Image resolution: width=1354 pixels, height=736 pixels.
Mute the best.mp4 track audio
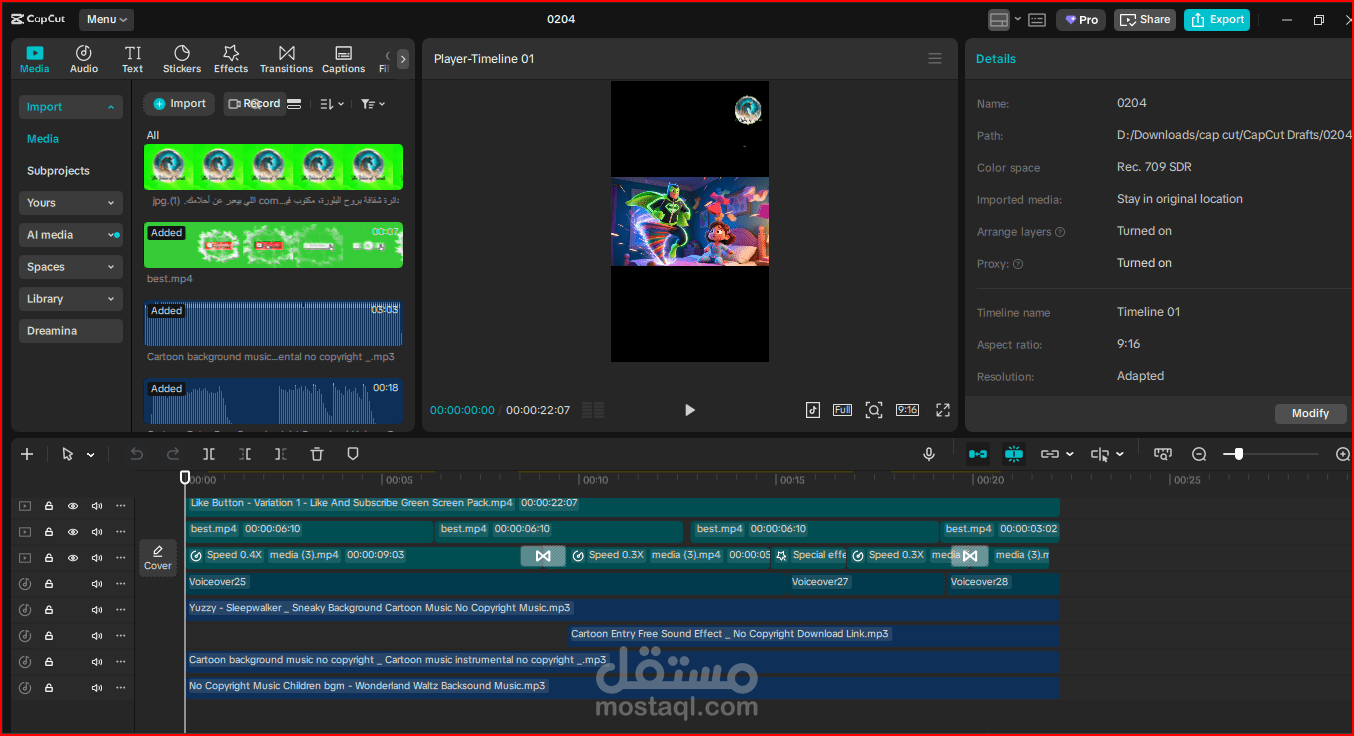[97, 532]
